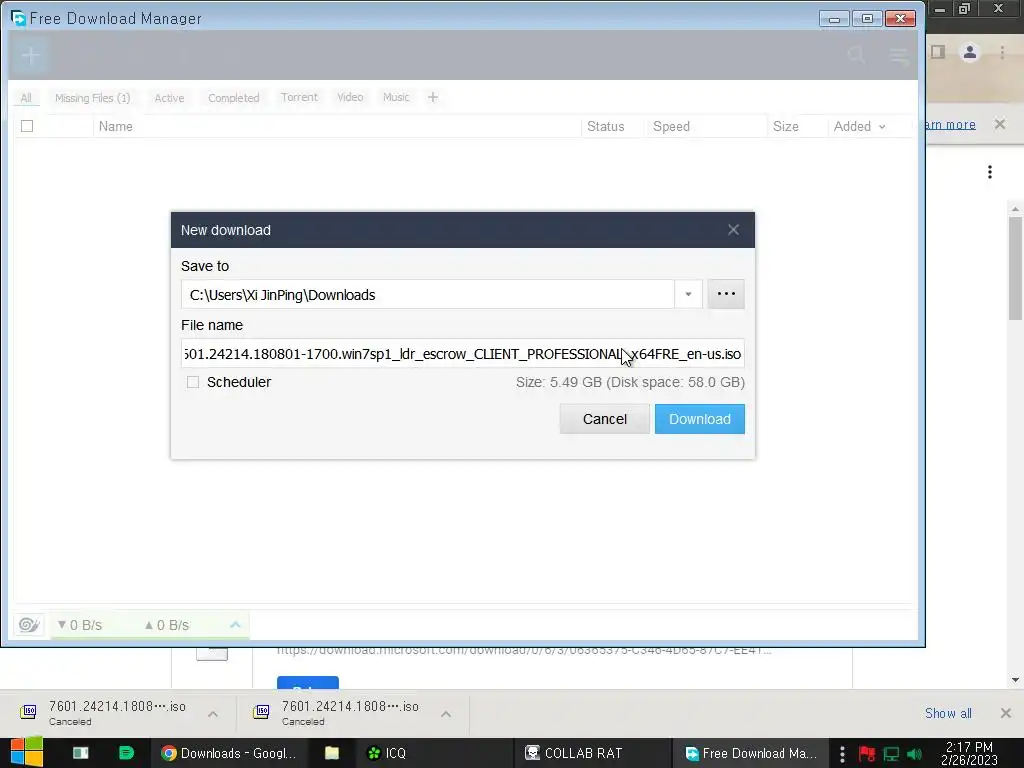Click the add new download plus button
Viewport: 1024px width, 768px height.
tap(30, 56)
